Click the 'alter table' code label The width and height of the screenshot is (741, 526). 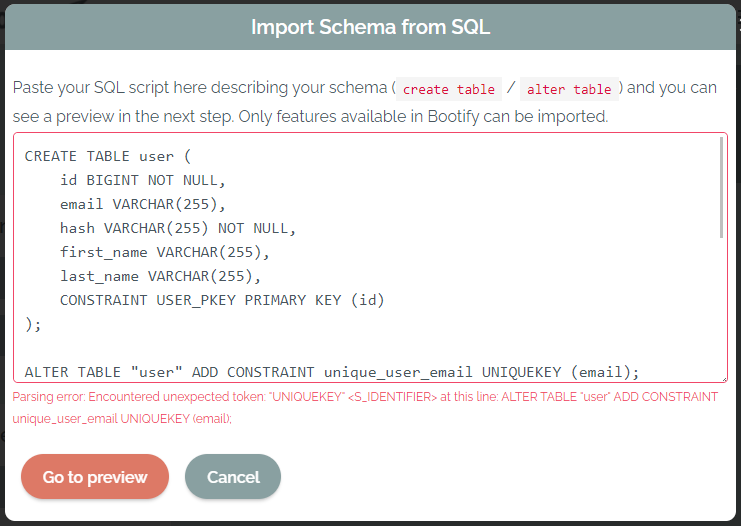click(x=569, y=89)
